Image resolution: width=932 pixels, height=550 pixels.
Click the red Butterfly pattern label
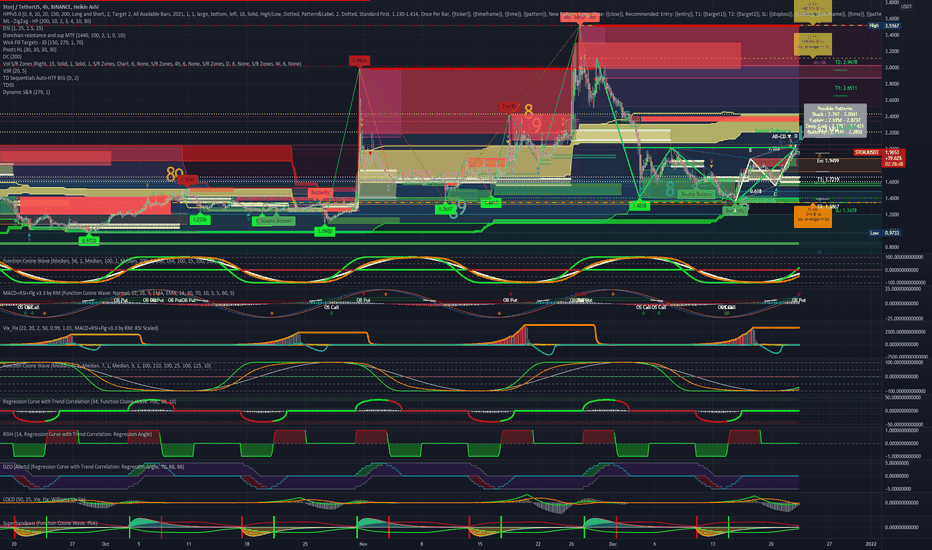pyautogui.click(x=320, y=193)
